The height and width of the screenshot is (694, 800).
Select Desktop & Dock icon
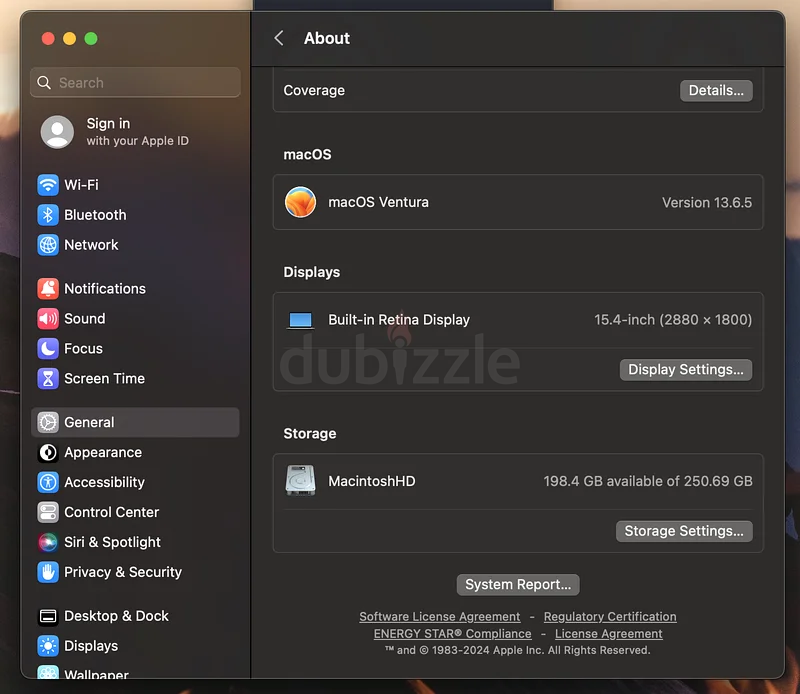click(48, 616)
